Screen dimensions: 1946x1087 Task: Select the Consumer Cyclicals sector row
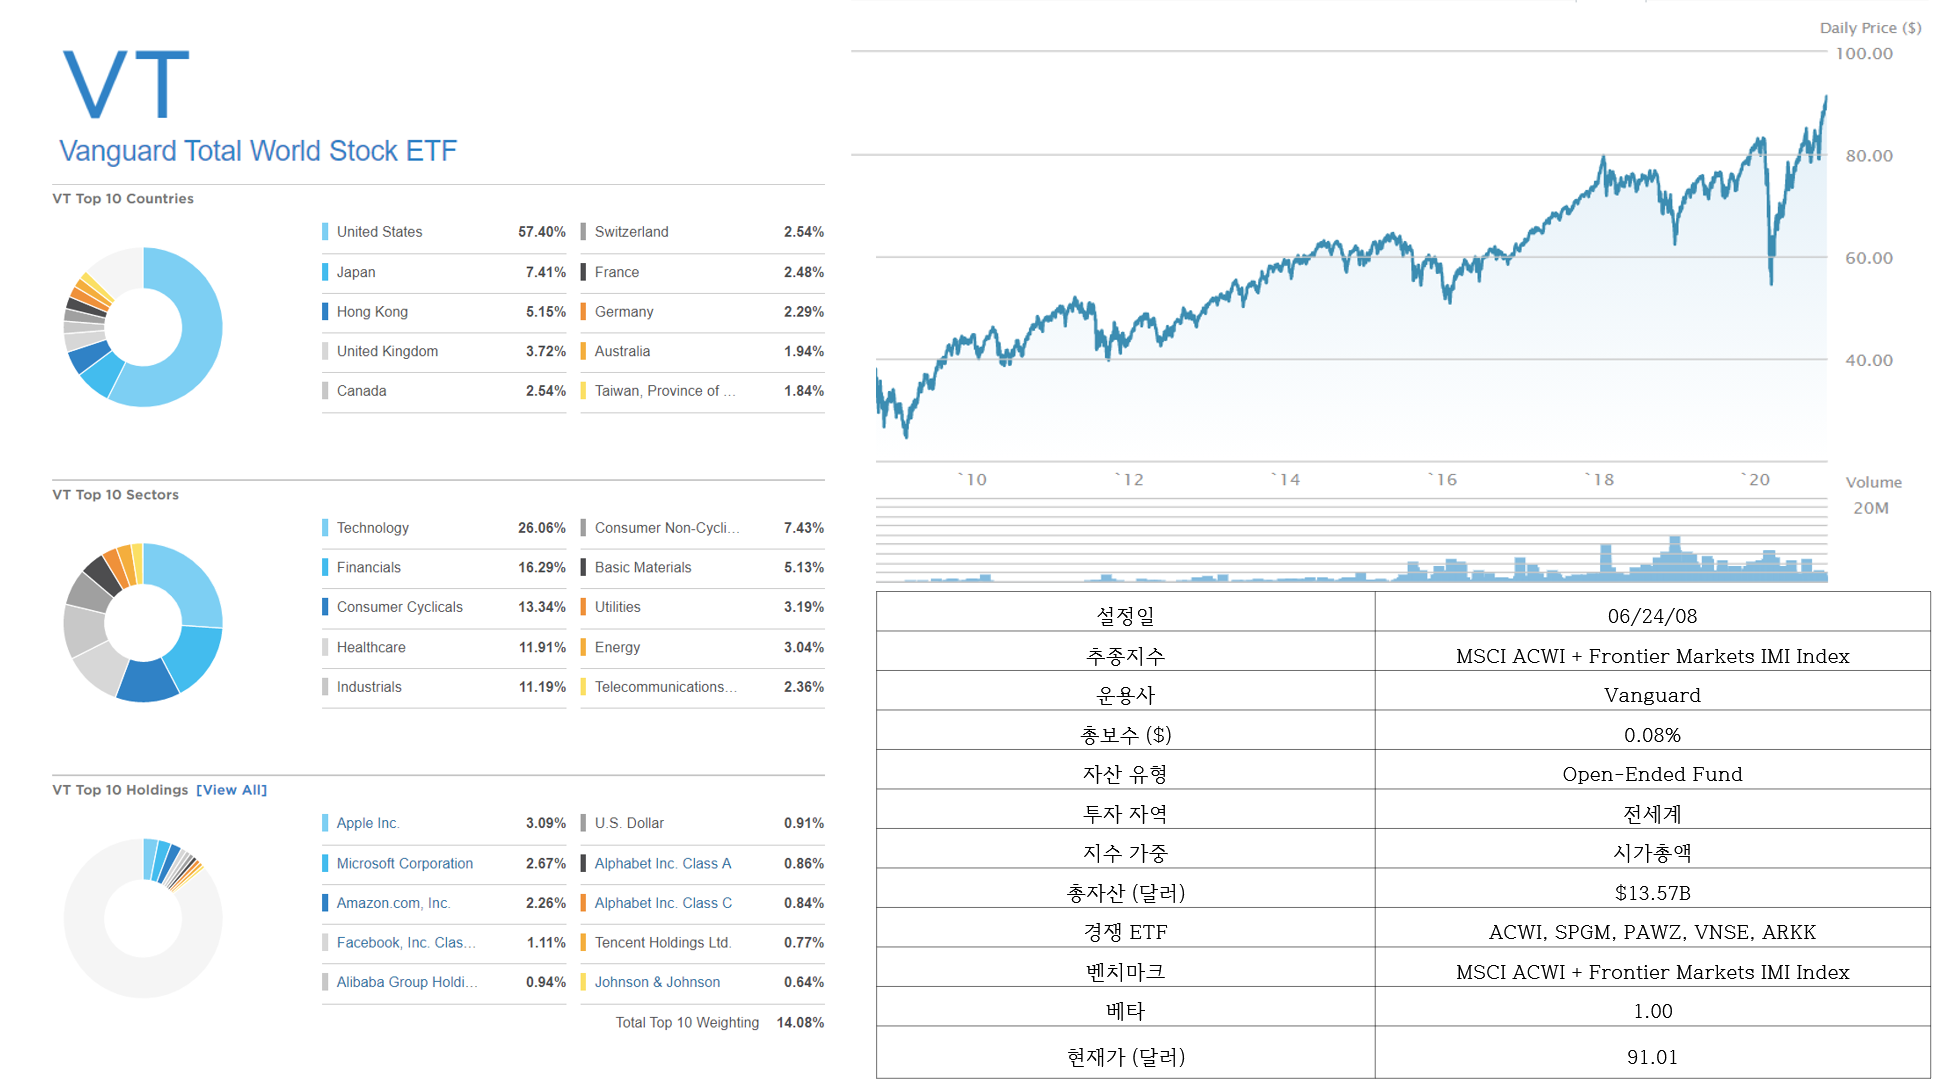[444, 607]
